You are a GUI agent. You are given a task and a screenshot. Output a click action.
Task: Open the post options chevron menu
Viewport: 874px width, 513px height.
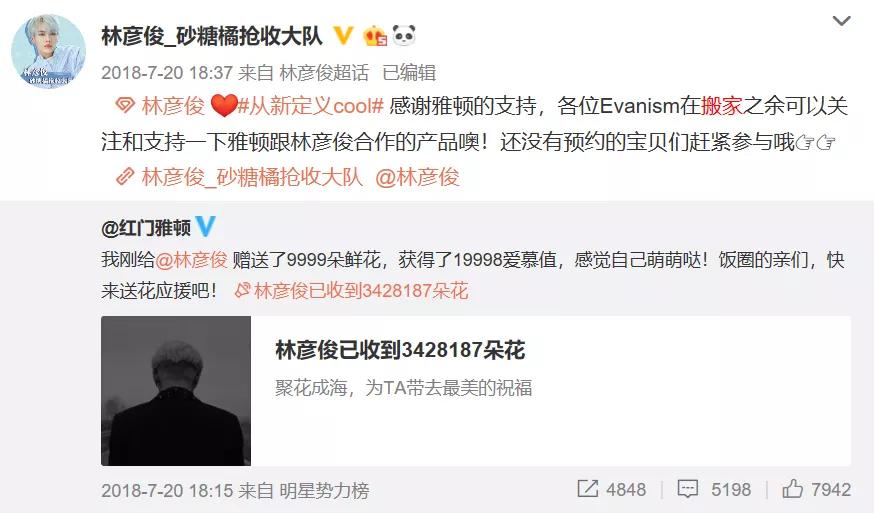point(841,21)
